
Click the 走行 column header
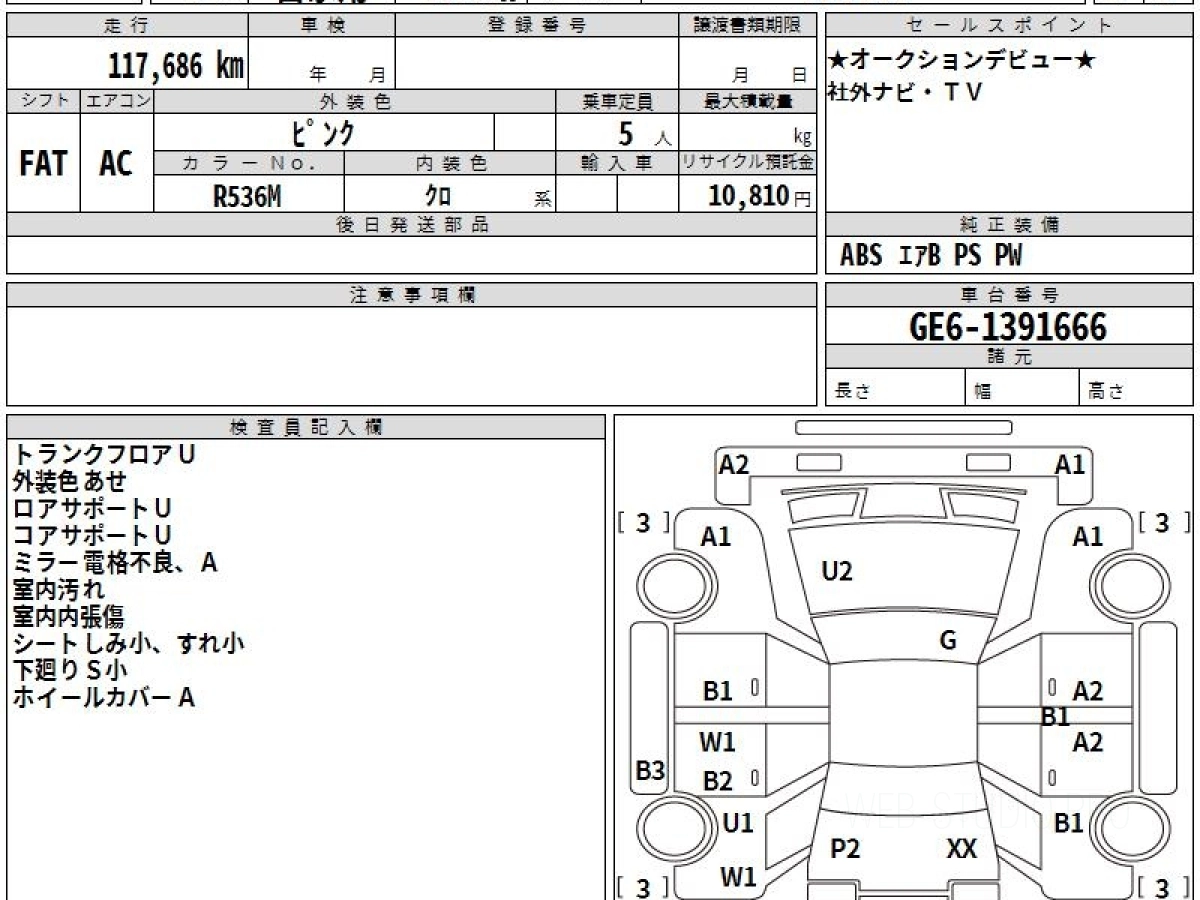point(127,26)
